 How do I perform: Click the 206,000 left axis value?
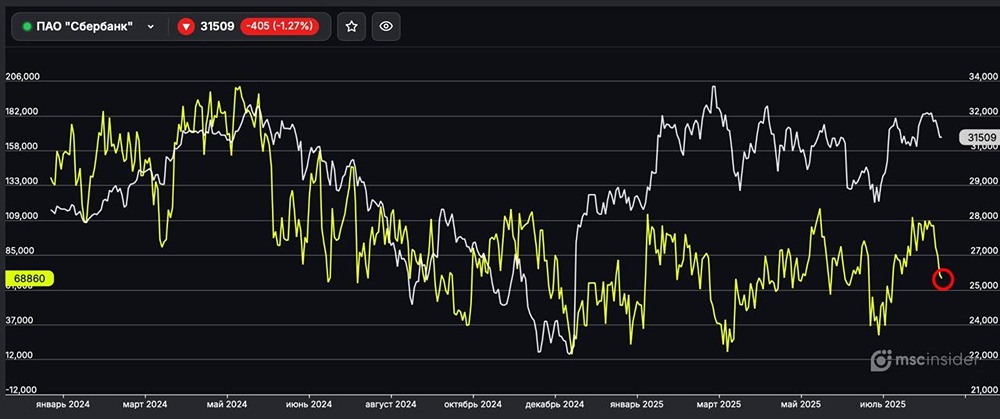tap(23, 76)
